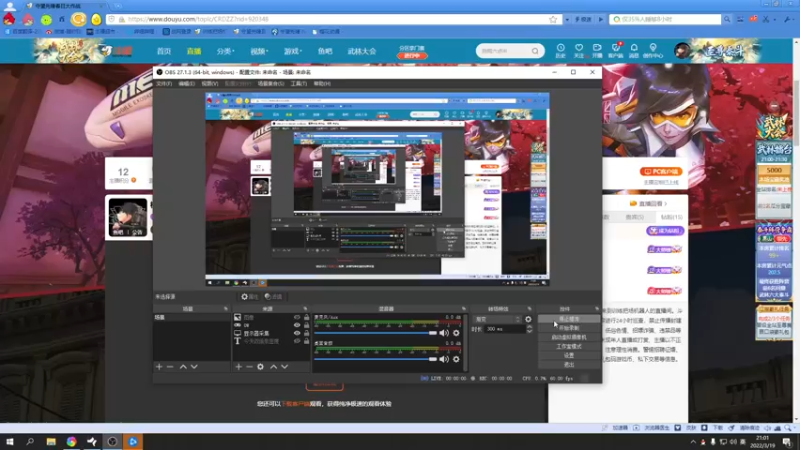This screenshot has height=450, width=800.
Task: Hide the game capture source eye icon
Action: [x=297, y=325]
